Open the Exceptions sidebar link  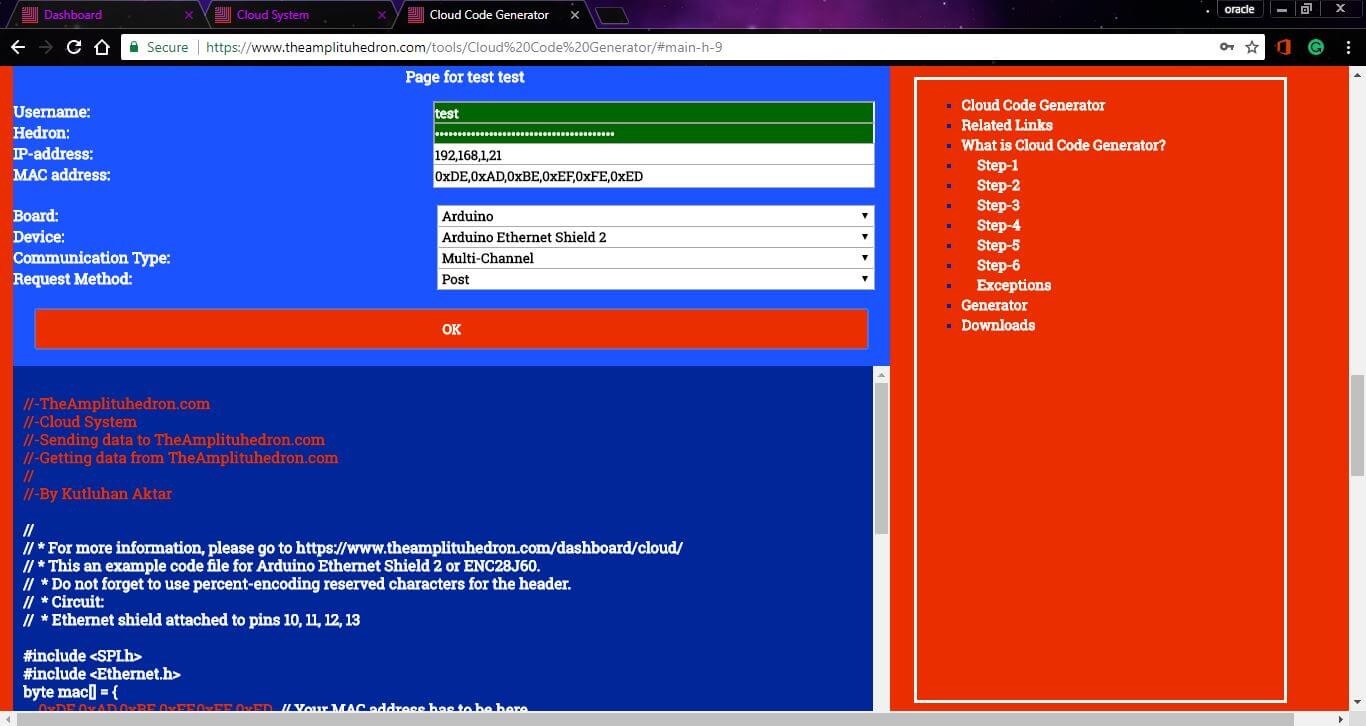pyautogui.click(x=1013, y=285)
